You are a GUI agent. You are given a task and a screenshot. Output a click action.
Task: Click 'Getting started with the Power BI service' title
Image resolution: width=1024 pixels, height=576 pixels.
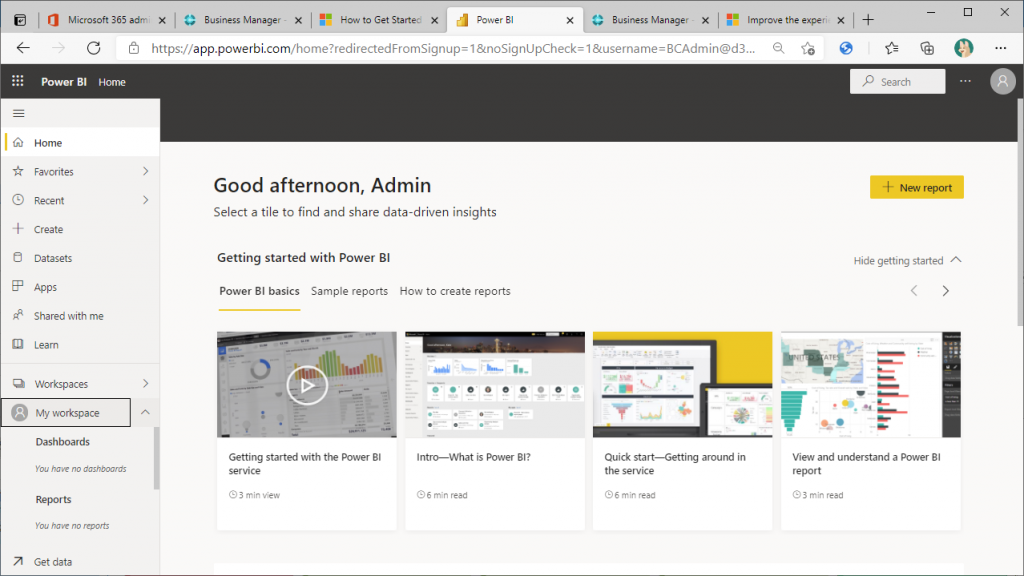tap(304, 464)
